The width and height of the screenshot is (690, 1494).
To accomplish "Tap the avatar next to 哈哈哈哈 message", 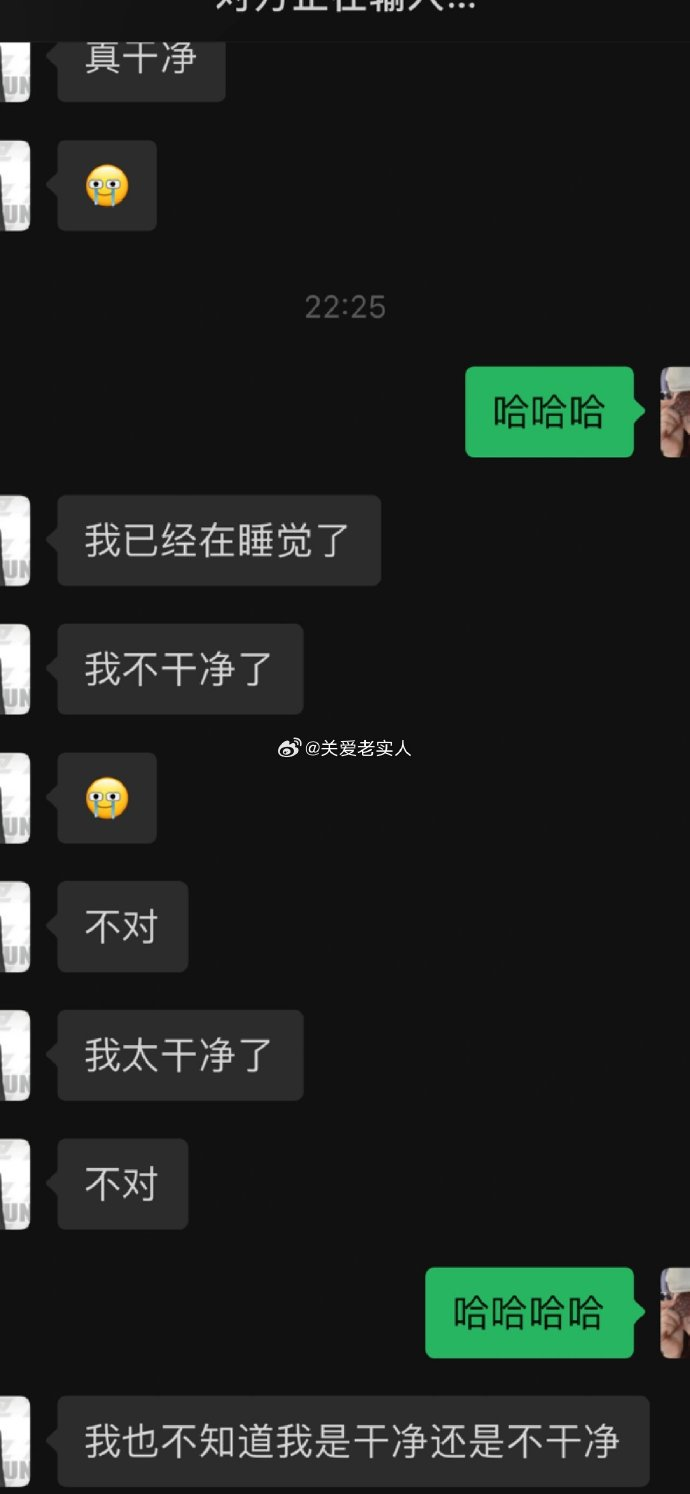I will pyautogui.click(x=675, y=1312).
